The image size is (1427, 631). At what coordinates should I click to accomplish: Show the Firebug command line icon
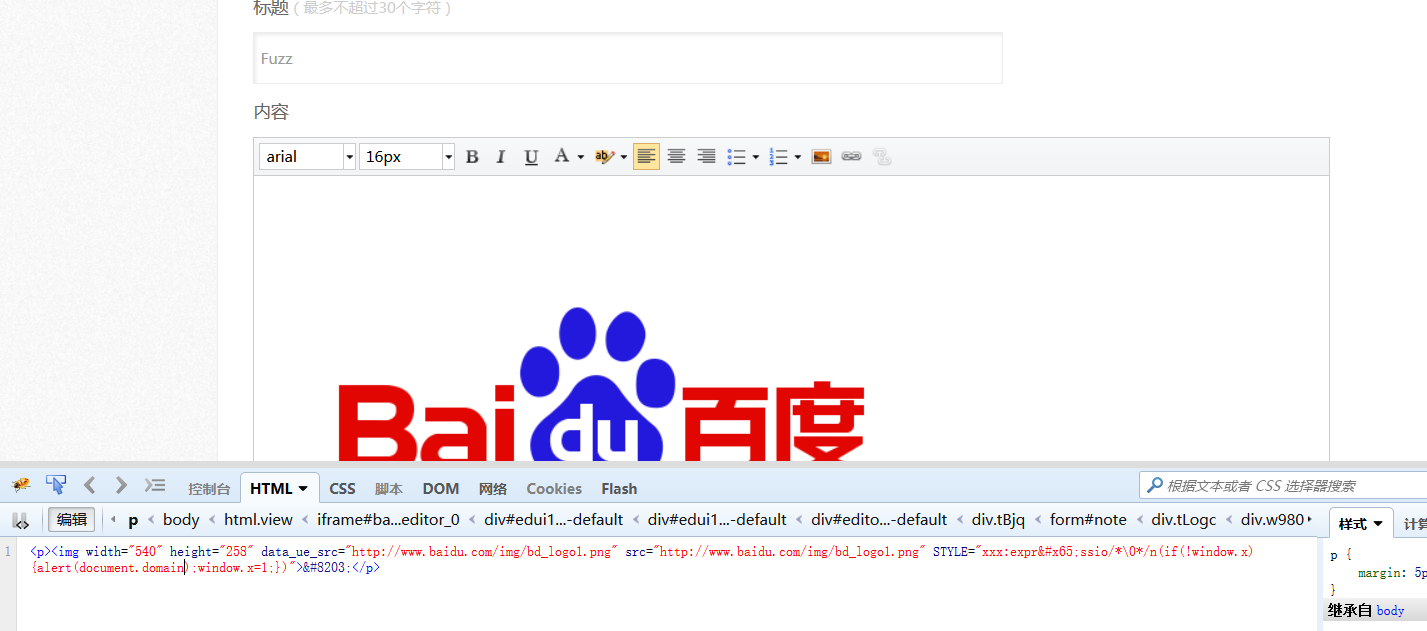pos(154,485)
